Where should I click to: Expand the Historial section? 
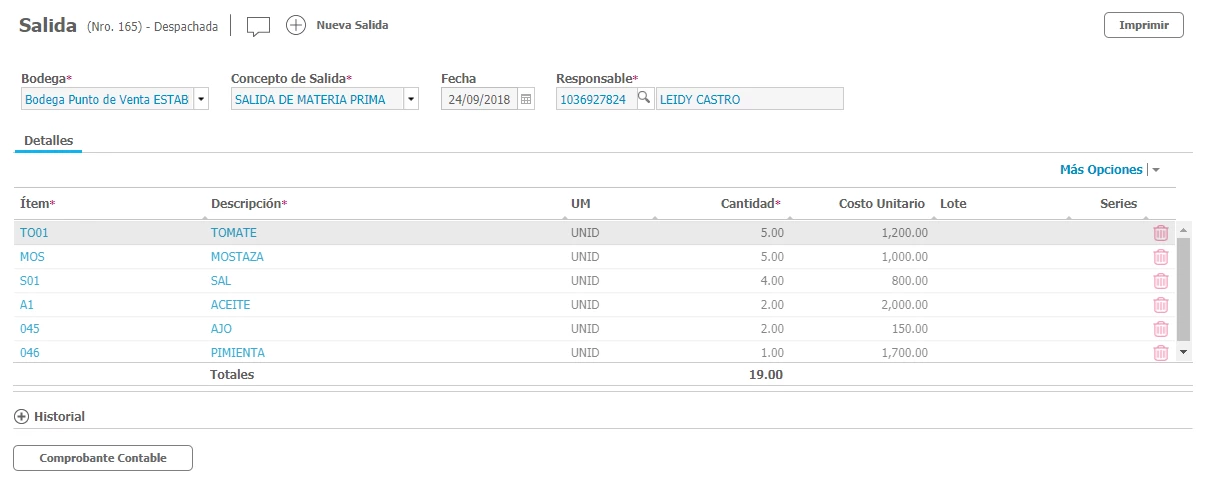coord(21,417)
